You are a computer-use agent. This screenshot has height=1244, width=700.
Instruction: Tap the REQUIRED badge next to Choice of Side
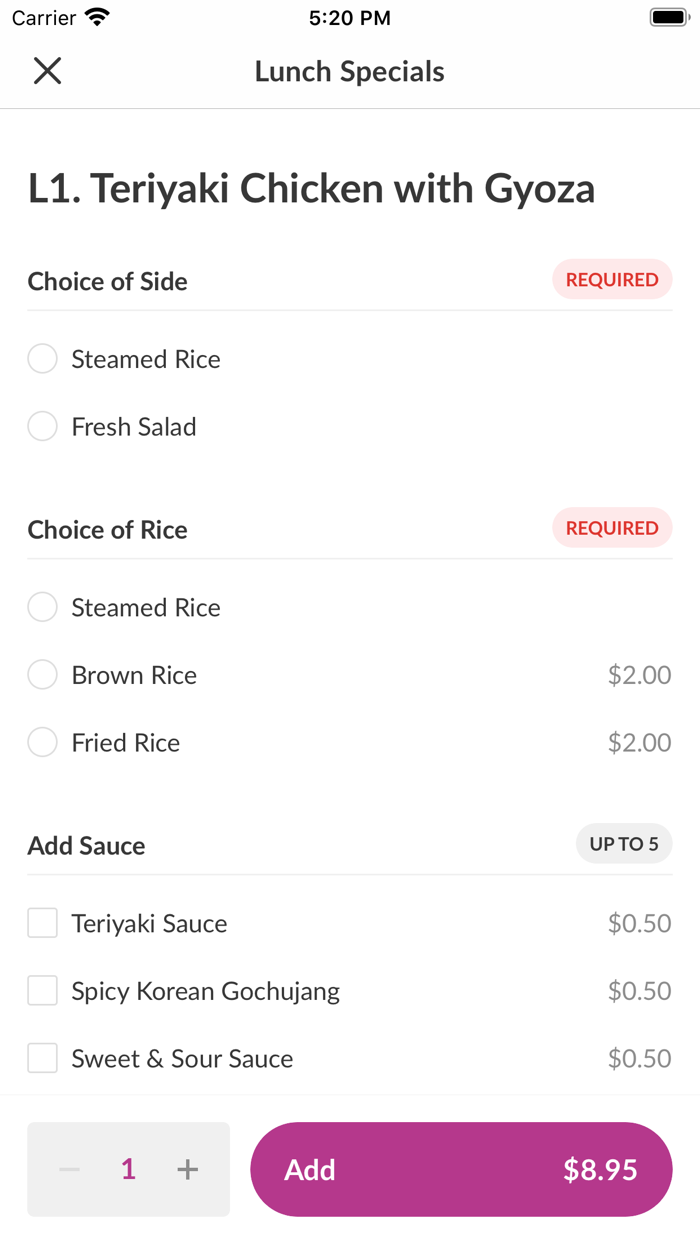tap(612, 279)
